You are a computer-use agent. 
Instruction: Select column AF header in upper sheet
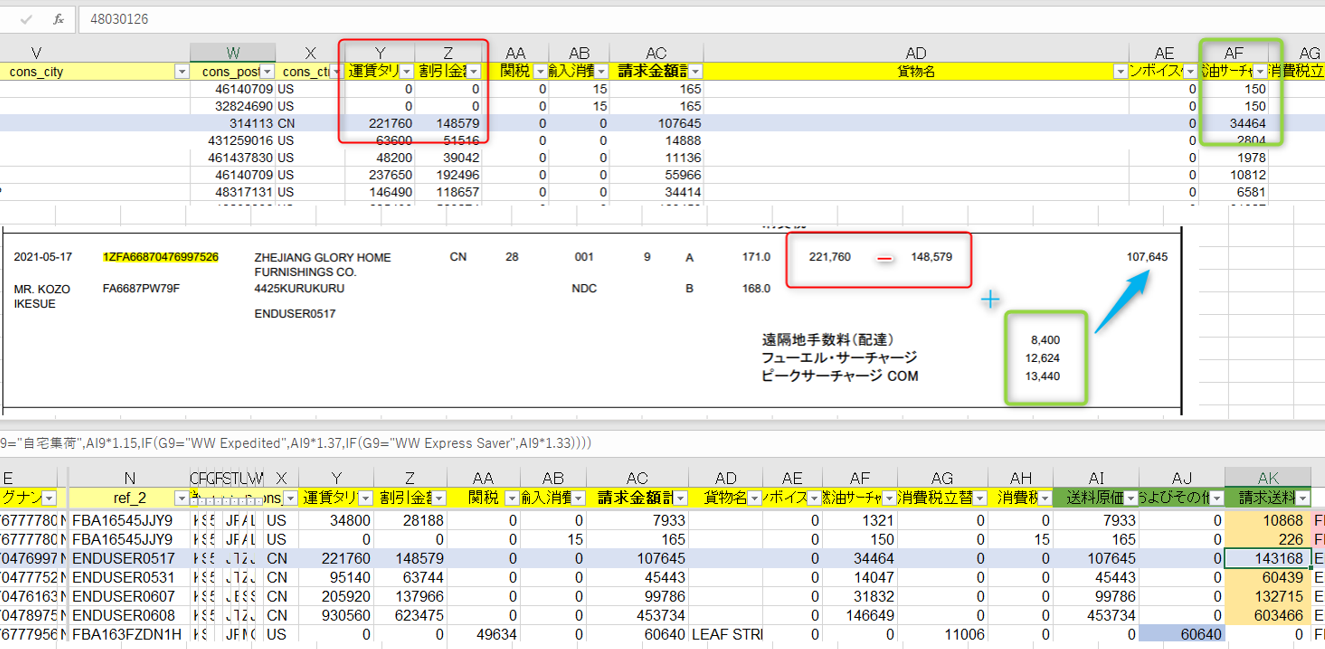[x=1234, y=53]
